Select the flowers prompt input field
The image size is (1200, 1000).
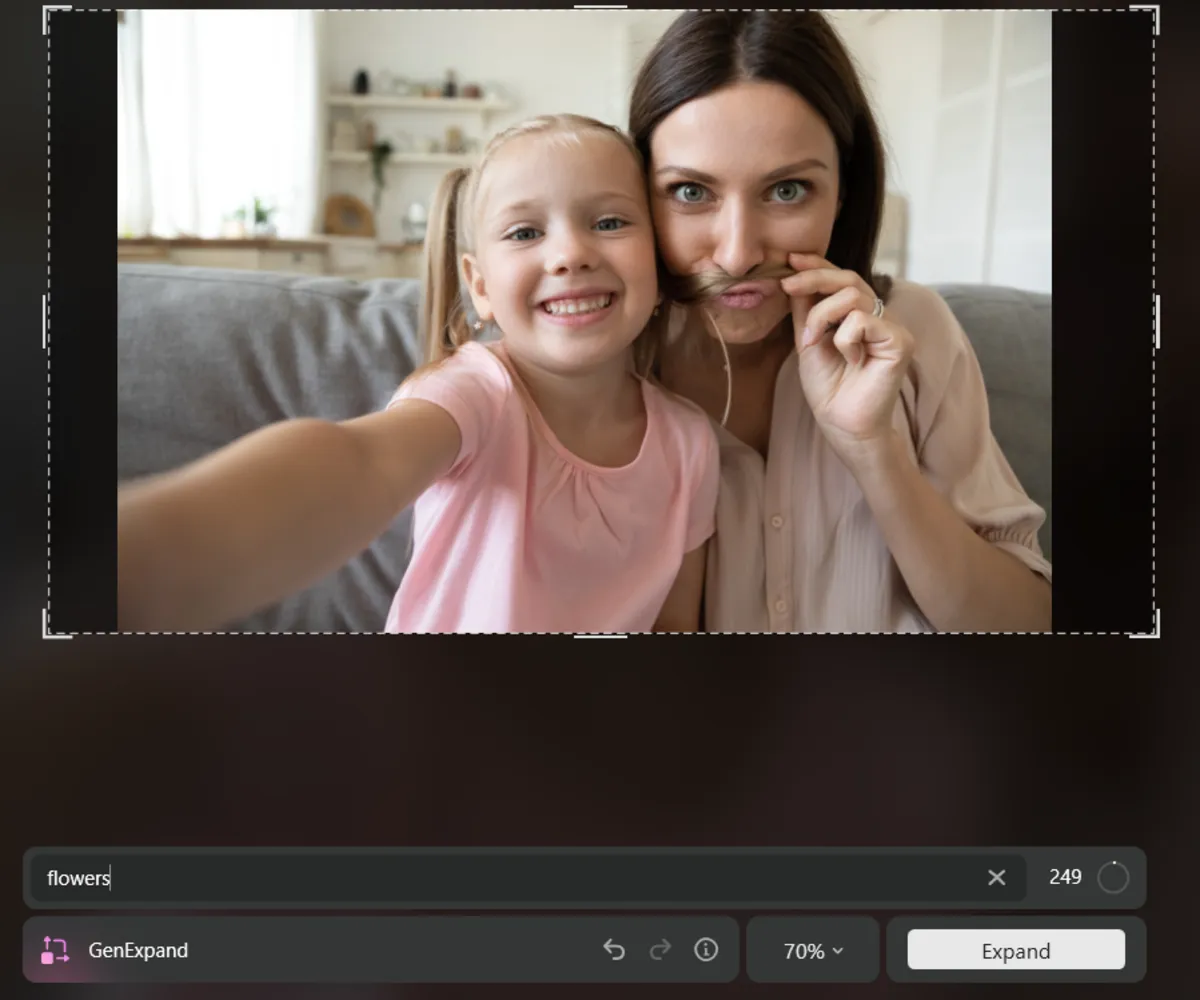tap(400, 877)
